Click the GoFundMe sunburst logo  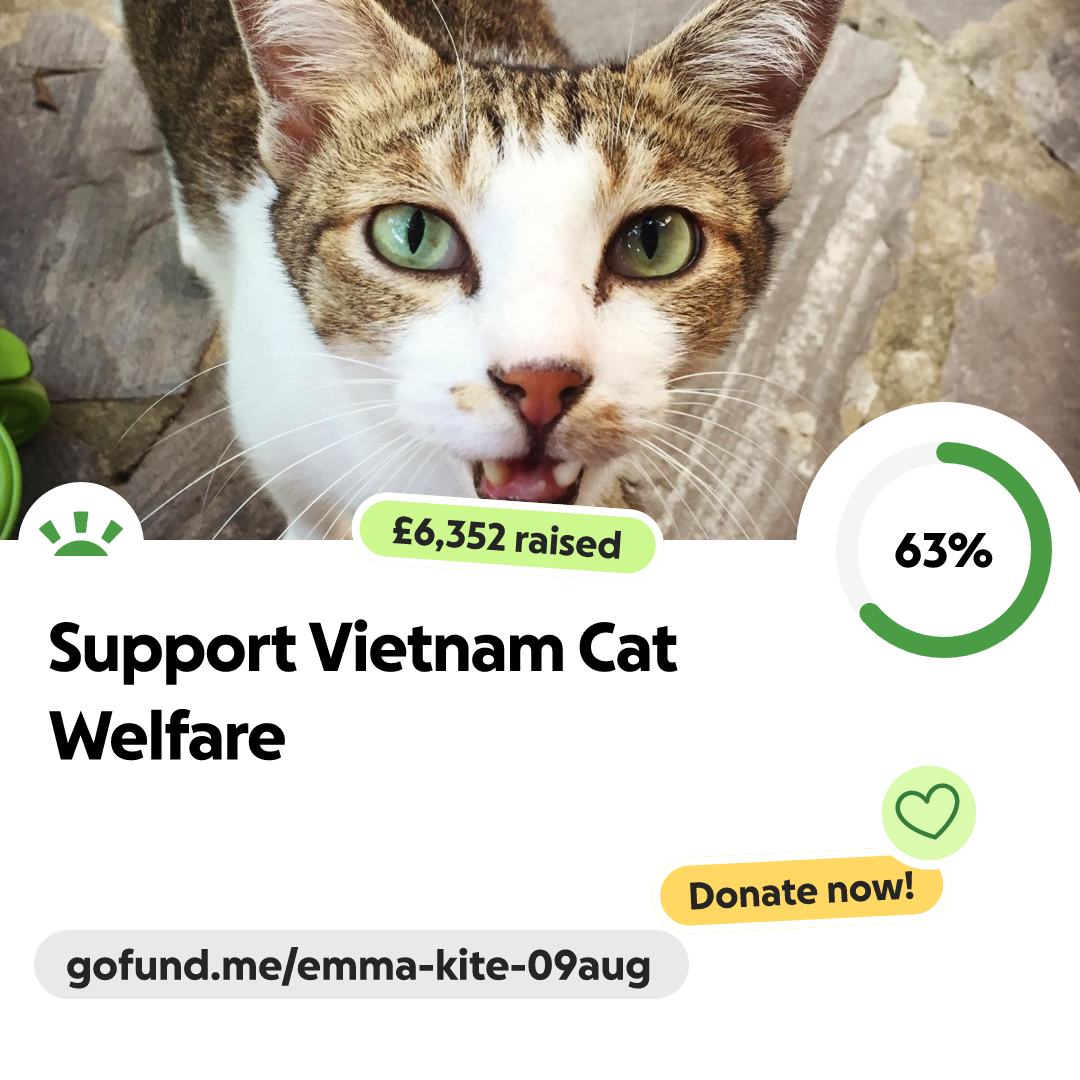pos(81,534)
